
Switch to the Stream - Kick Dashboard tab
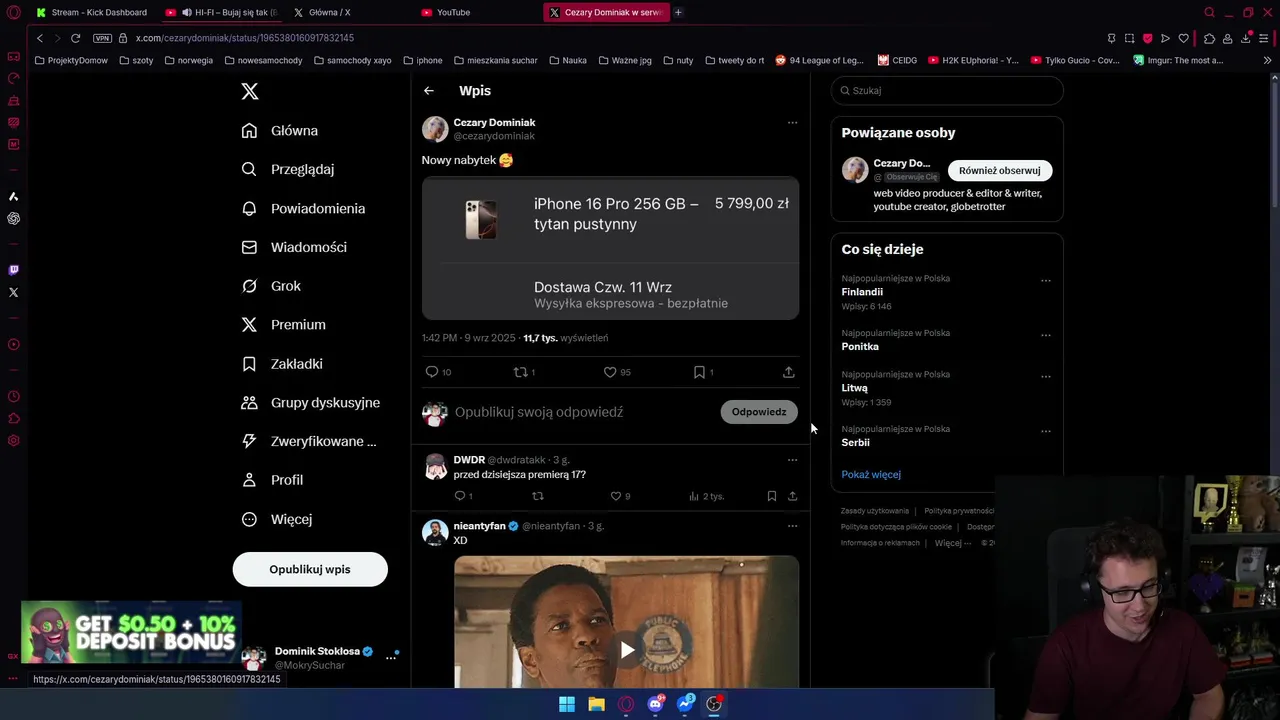[x=91, y=12]
